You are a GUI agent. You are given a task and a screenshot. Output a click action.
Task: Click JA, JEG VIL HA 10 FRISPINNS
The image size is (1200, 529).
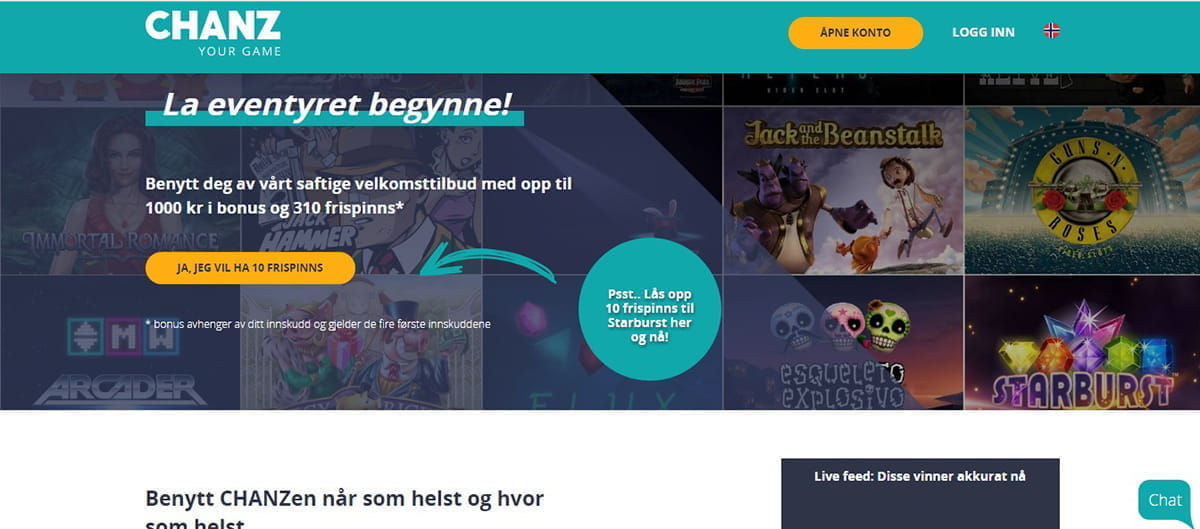(x=250, y=268)
